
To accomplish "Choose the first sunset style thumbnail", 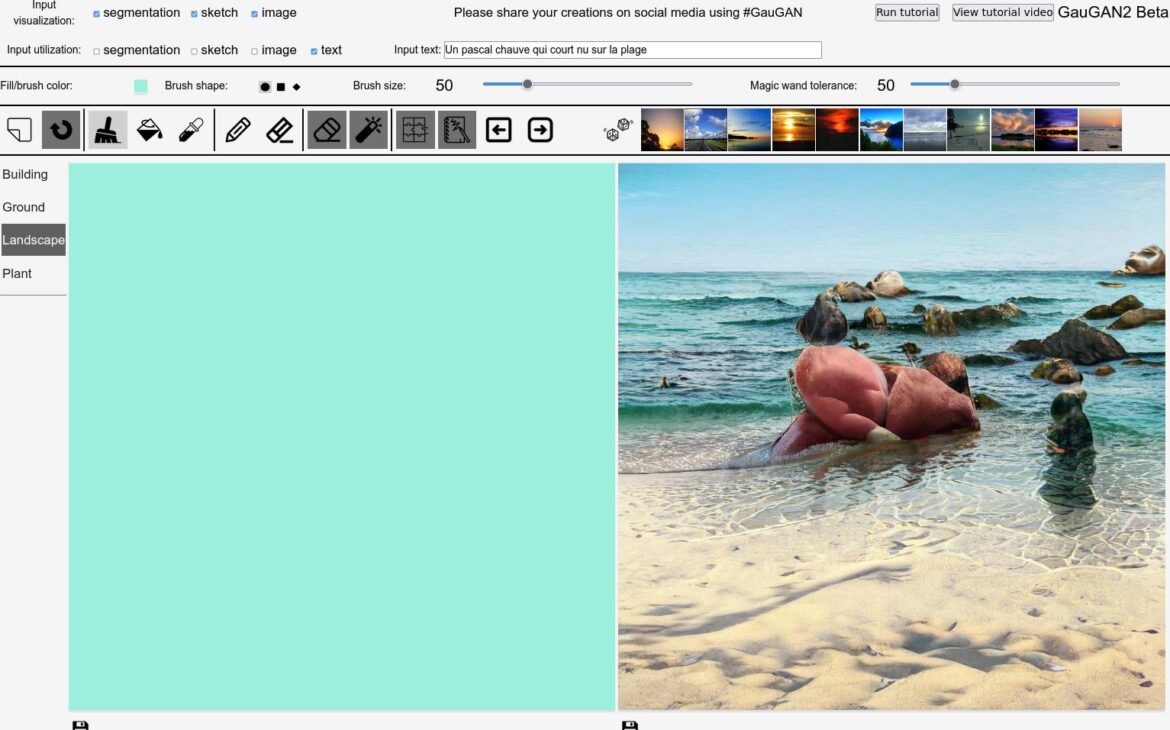I will (x=662, y=130).
